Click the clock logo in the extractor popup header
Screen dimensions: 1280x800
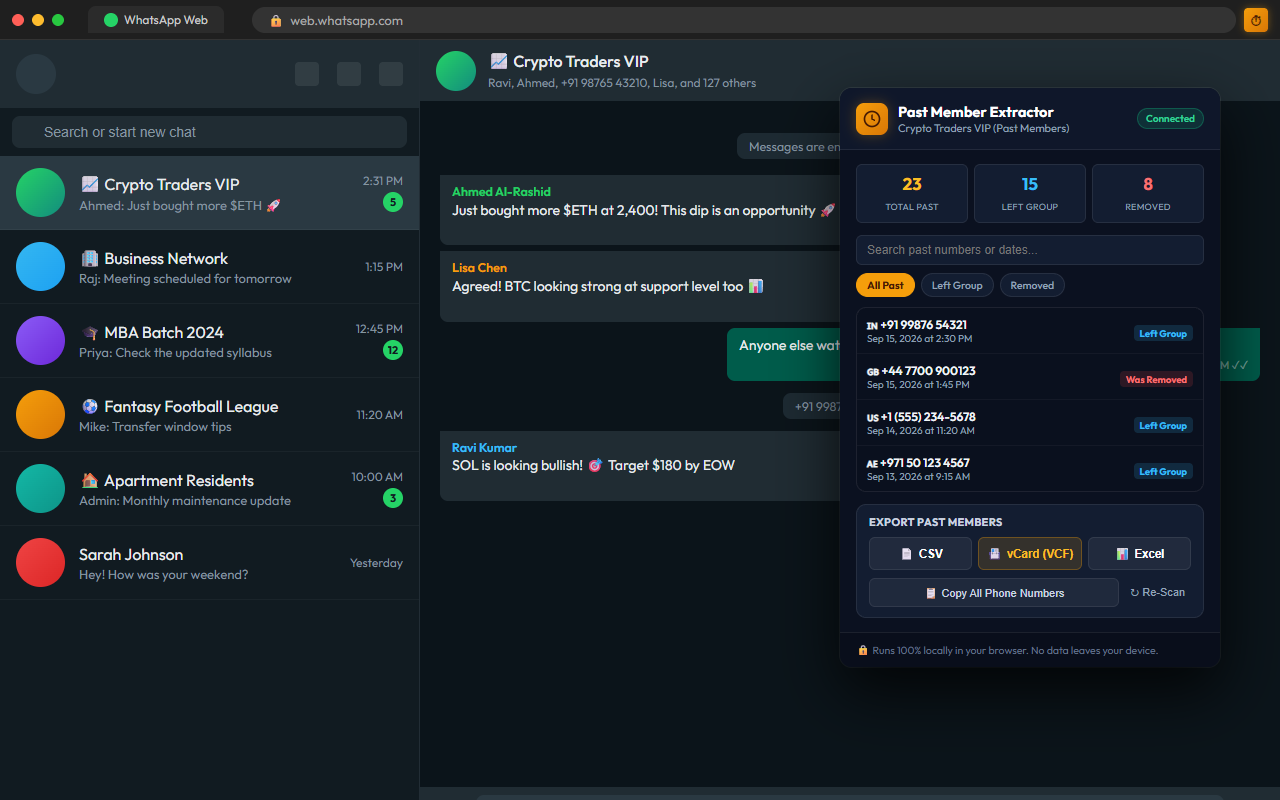click(872, 119)
